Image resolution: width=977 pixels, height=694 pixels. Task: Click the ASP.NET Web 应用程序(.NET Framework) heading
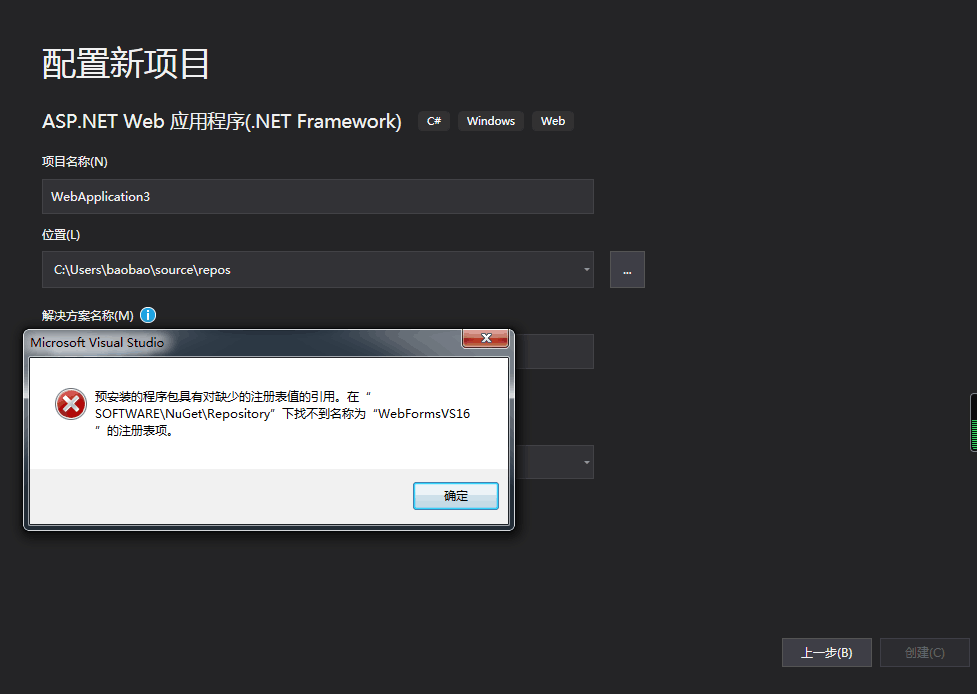click(221, 120)
